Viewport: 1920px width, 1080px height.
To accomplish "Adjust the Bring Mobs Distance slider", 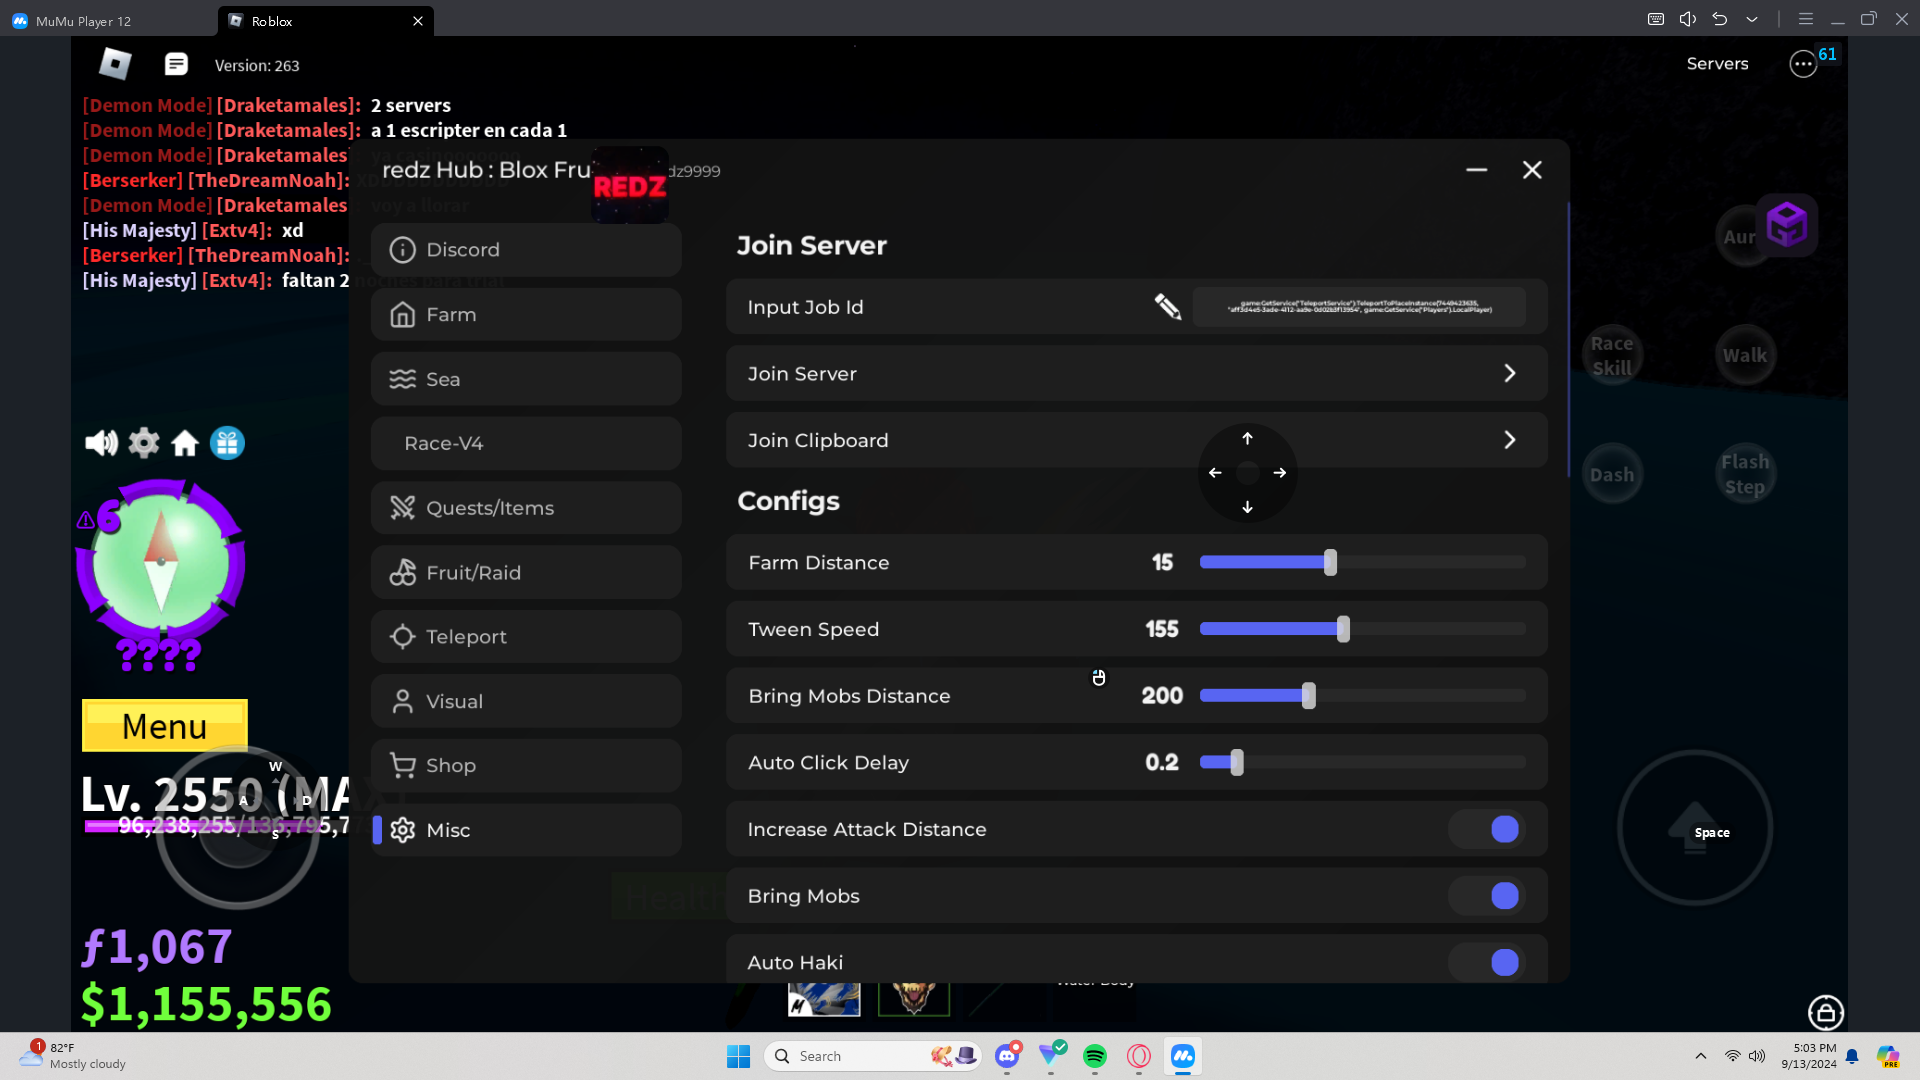I will pyautogui.click(x=1363, y=696).
